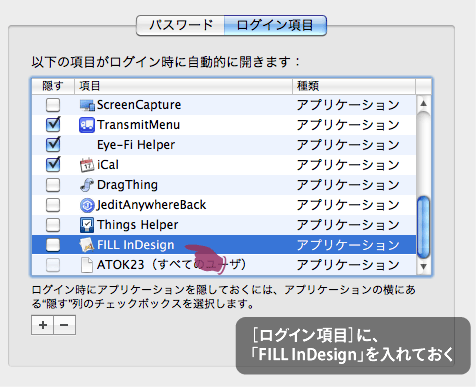
Task: Remove selected item with minus button
Action: pyautogui.click(x=64, y=325)
